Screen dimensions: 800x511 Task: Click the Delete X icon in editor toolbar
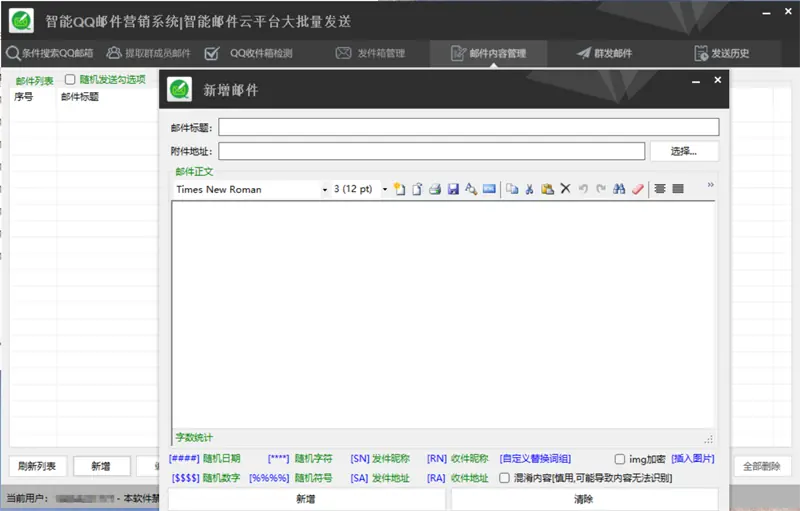coord(565,189)
